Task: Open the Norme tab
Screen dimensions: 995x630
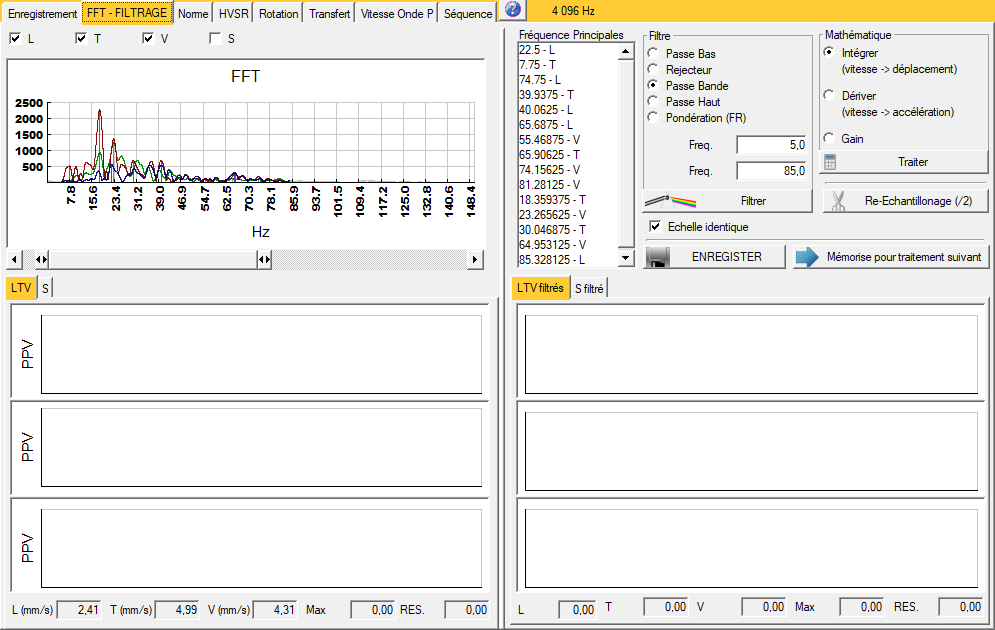Action: coord(193,13)
